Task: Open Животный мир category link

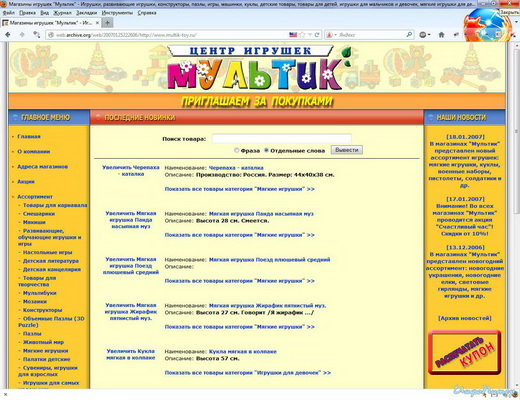Action: pyautogui.click(x=43, y=342)
